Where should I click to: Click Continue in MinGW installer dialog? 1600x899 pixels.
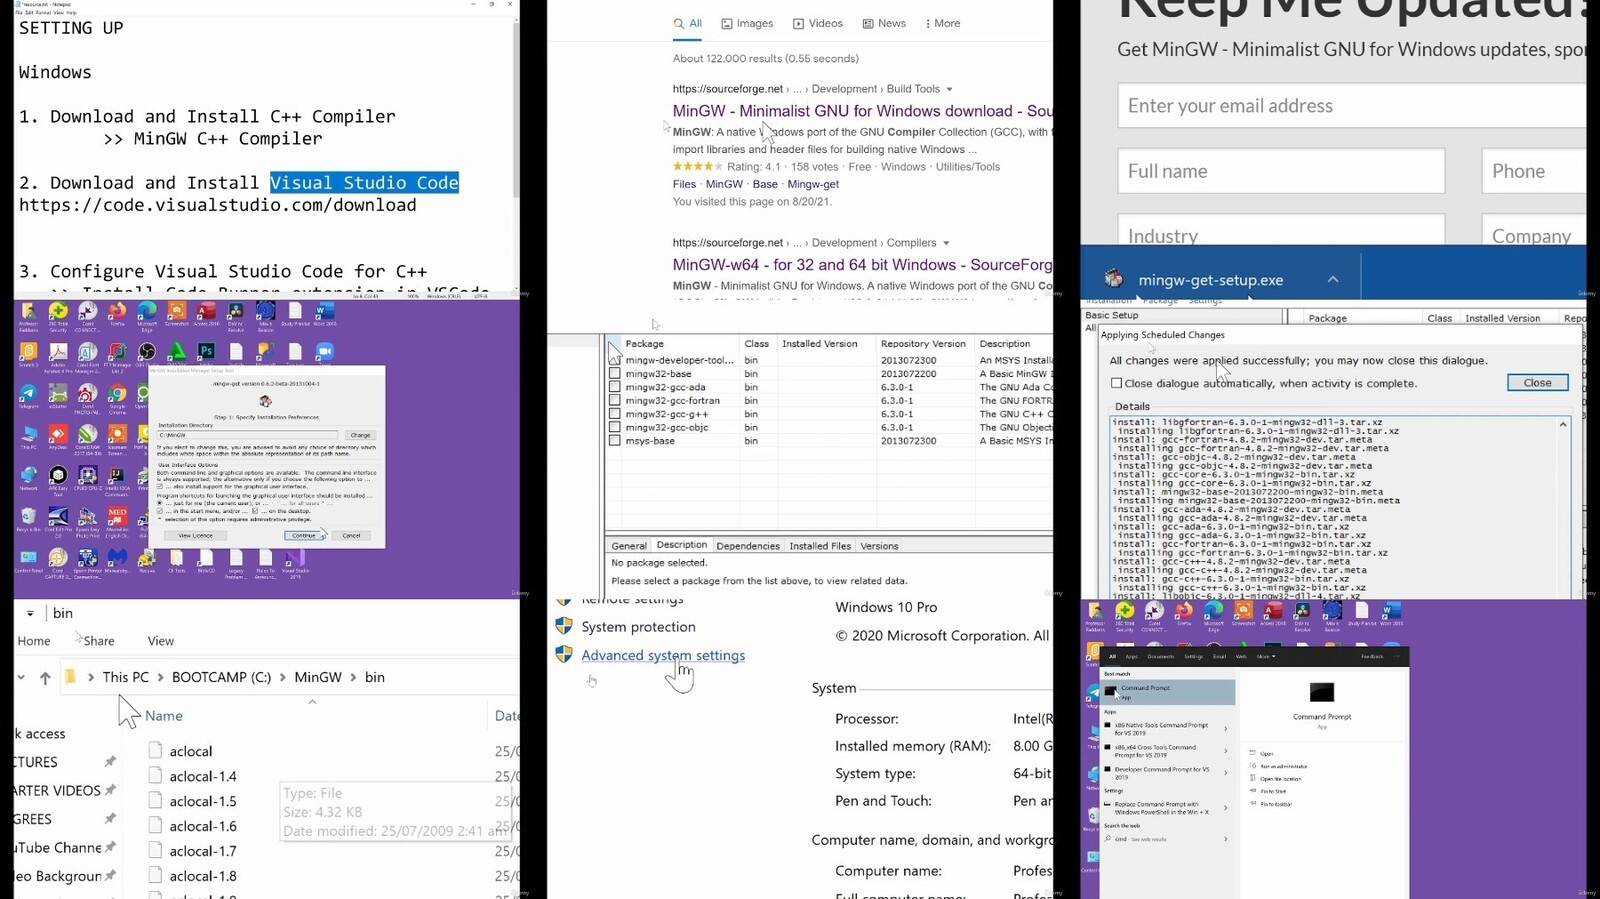click(x=304, y=535)
